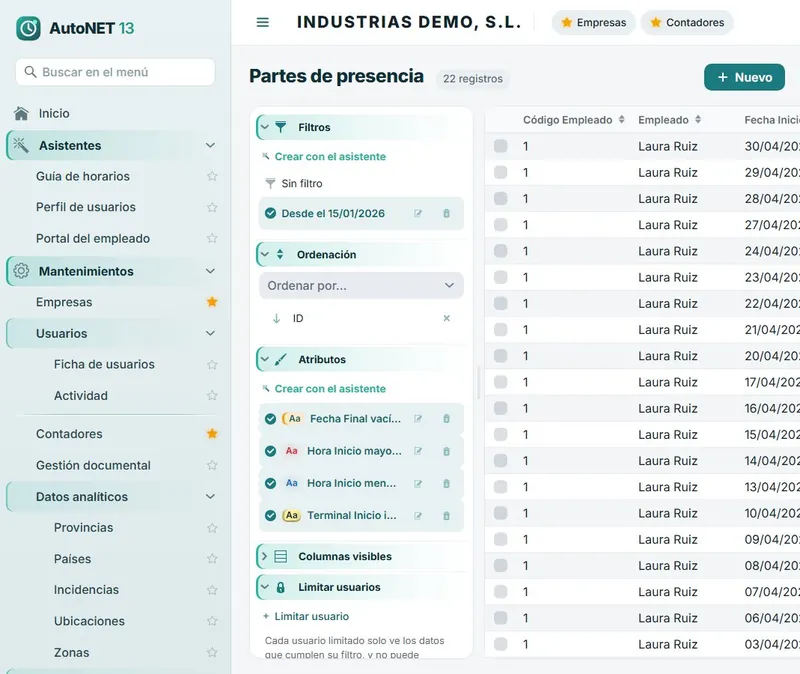Select the row dated 22/04 checkbox
The height and width of the screenshot is (674, 800).
click(x=501, y=304)
